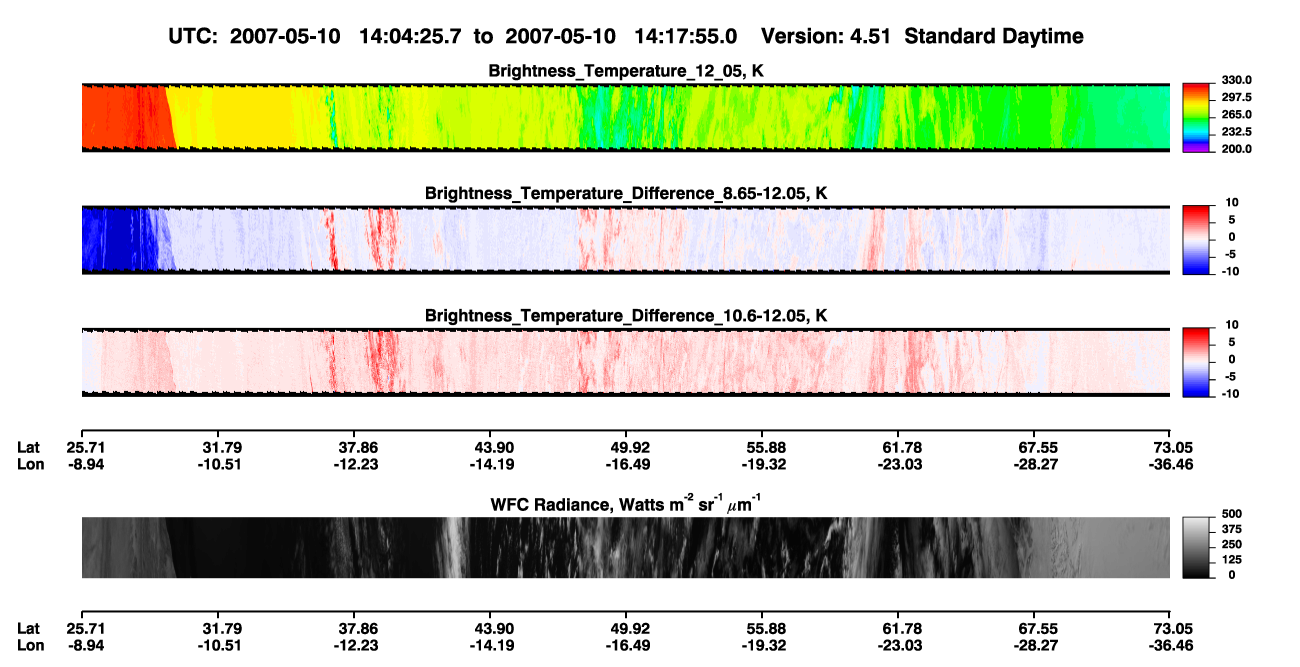This screenshot has width=1300, height=667.
Task: Click the 10.6-12.05 difference image strip
Action: click(626, 362)
